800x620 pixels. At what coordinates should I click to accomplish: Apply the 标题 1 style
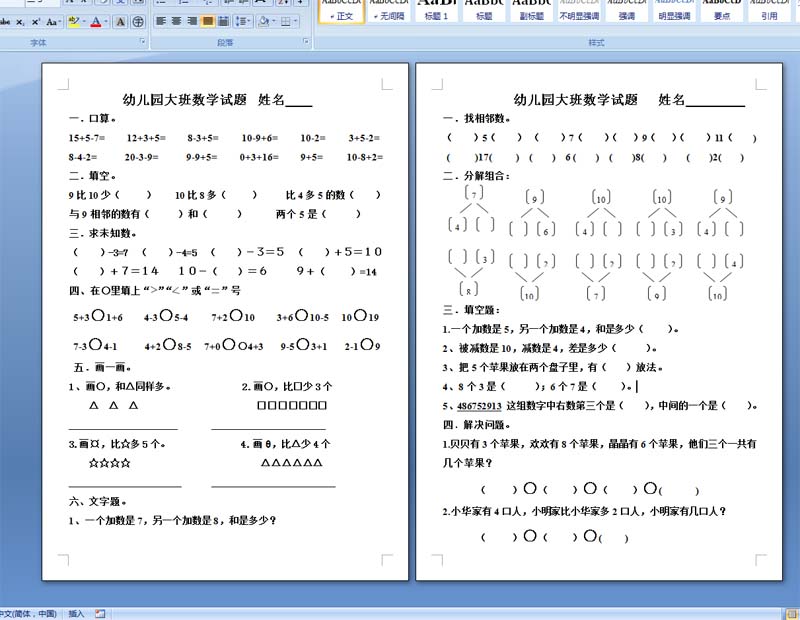(436, 11)
